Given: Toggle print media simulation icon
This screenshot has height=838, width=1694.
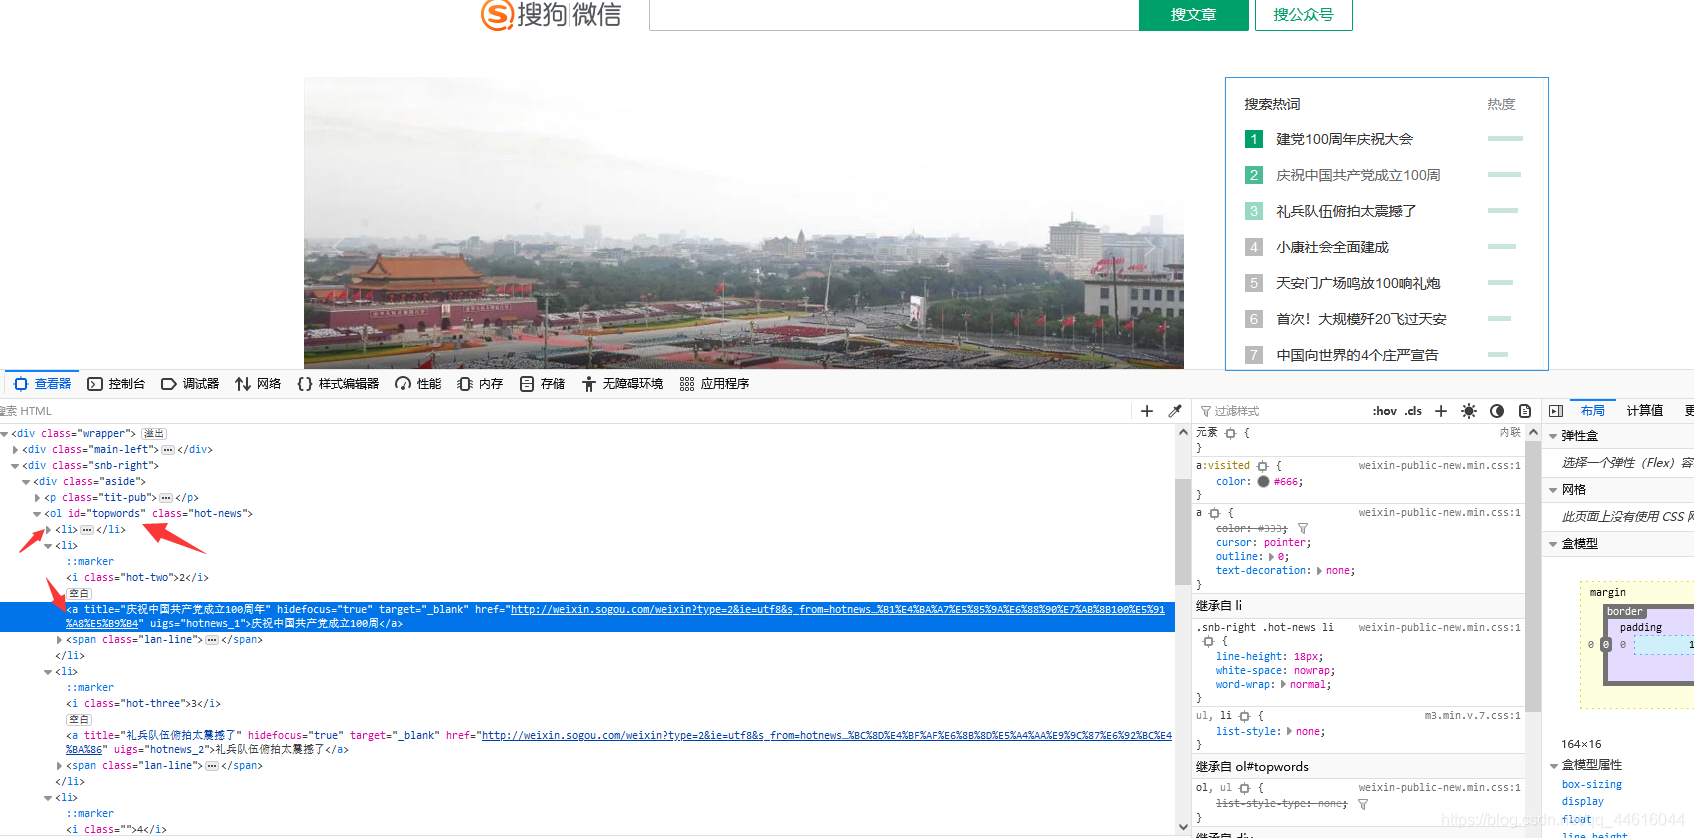Looking at the screenshot, I should (x=1525, y=411).
